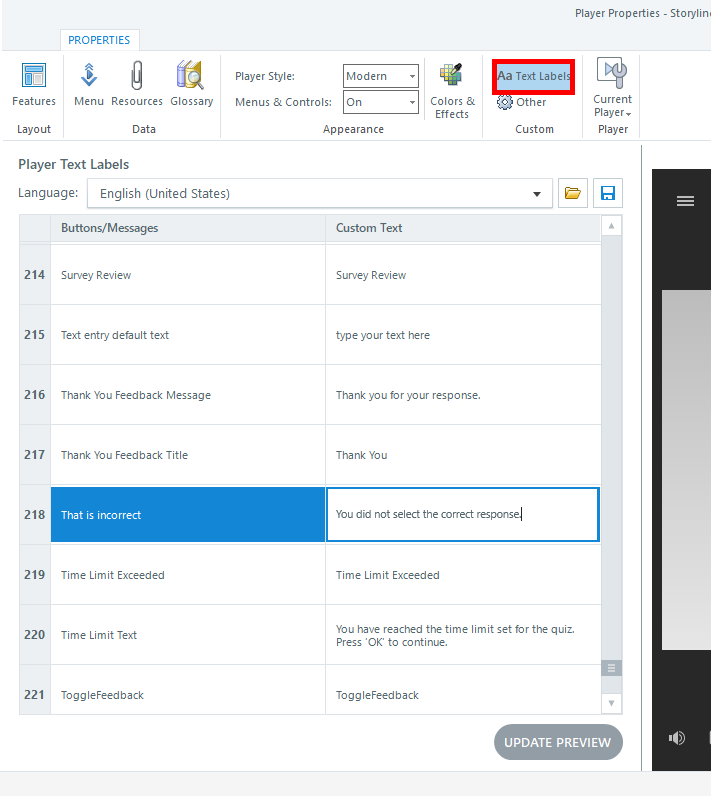The width and height of the screenshot is (711, 796).
Task: Select row number 218
Action: [35, 515]
